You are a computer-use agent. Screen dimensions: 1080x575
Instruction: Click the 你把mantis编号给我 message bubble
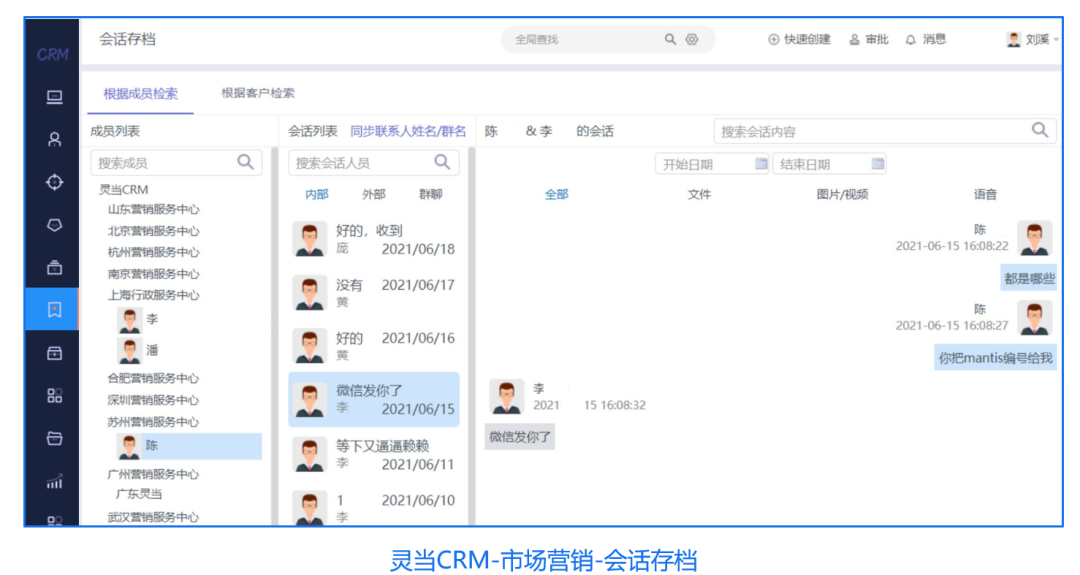click(x=995, y=358)
